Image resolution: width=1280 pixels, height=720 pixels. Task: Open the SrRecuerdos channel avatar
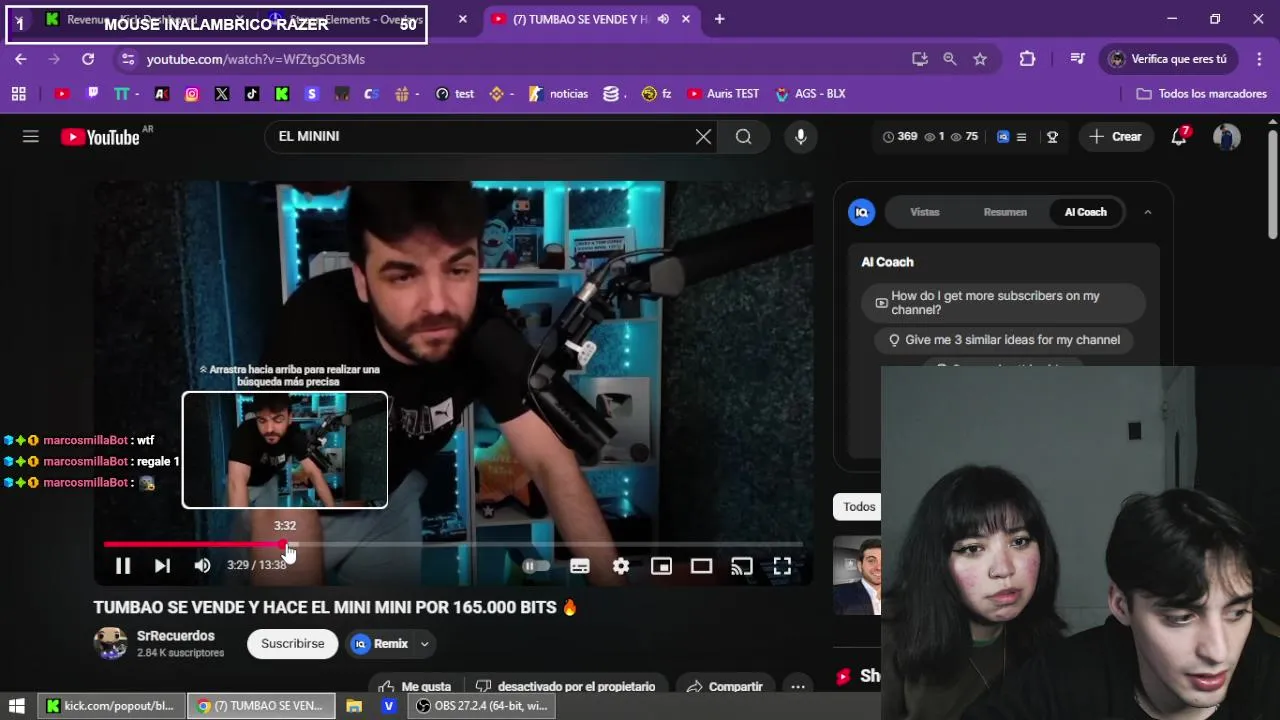click(x=110, y=644)
